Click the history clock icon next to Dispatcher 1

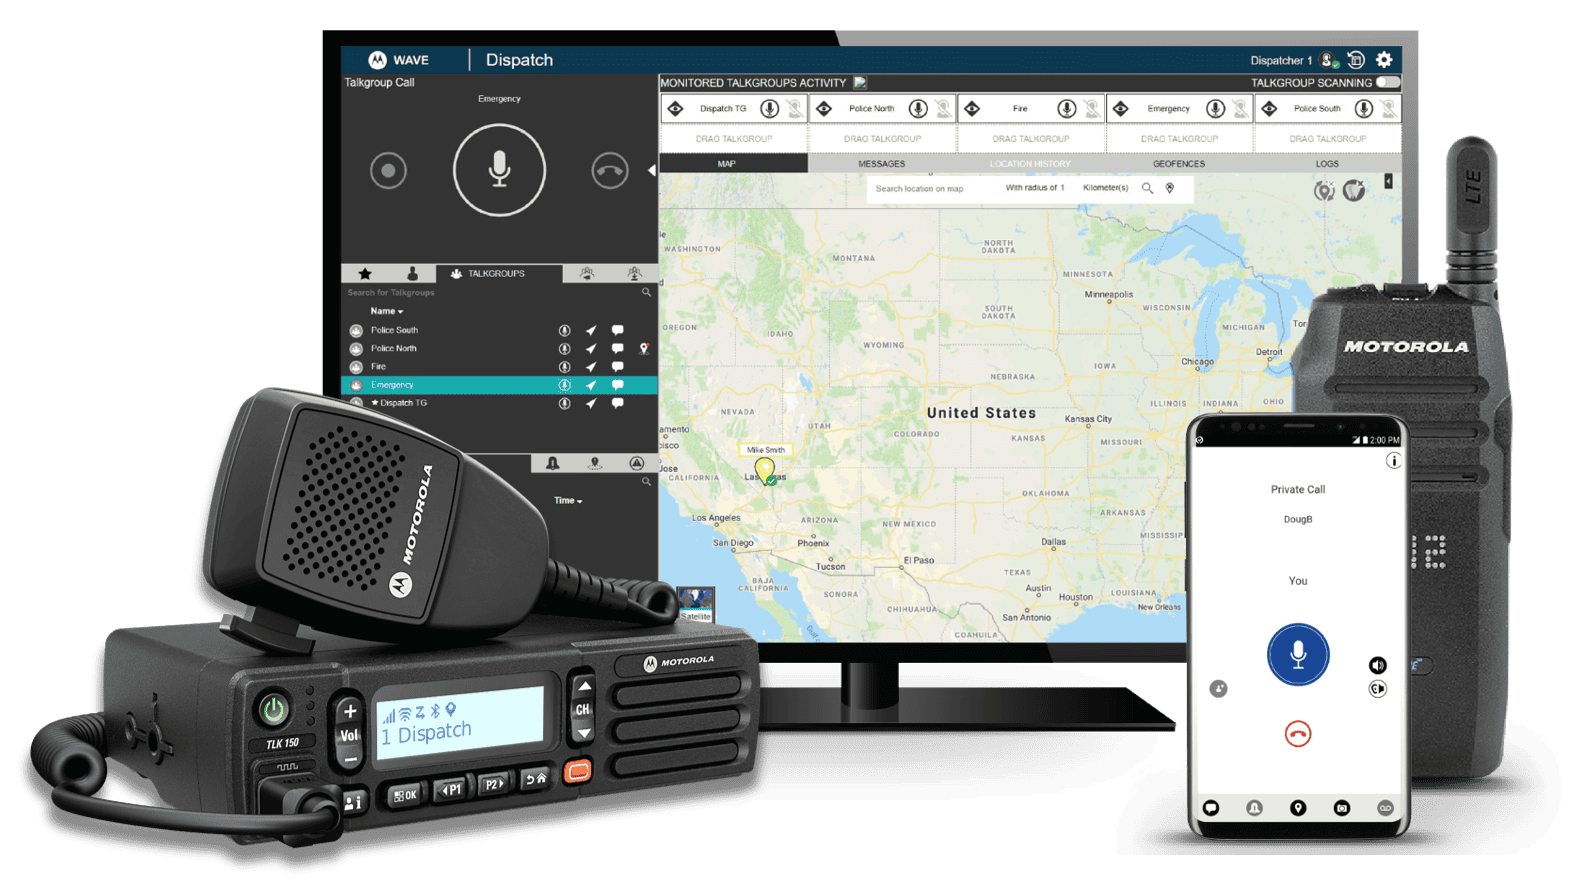(x=1356, y=60)
